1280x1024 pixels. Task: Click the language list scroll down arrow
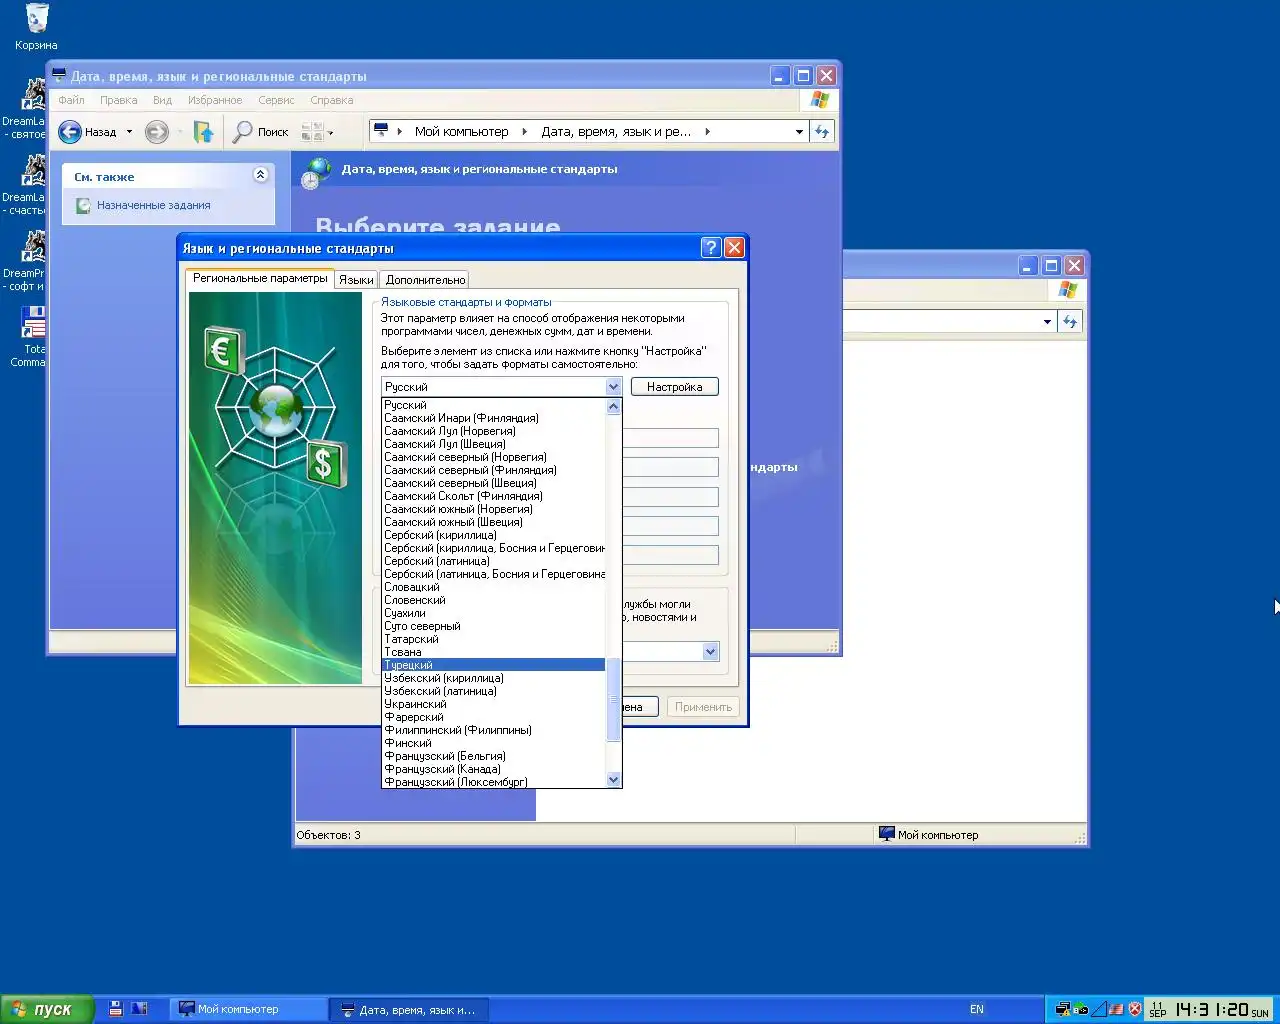point(614,780)
